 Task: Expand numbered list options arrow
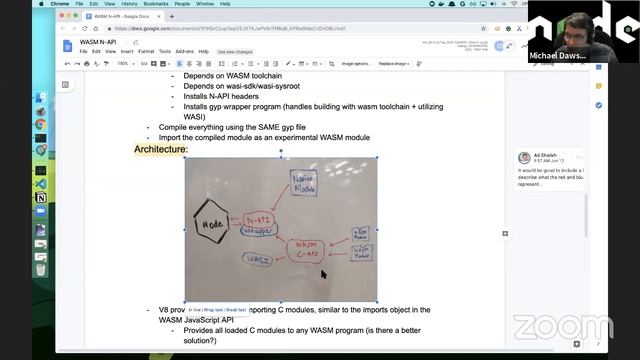click(242, 64)
